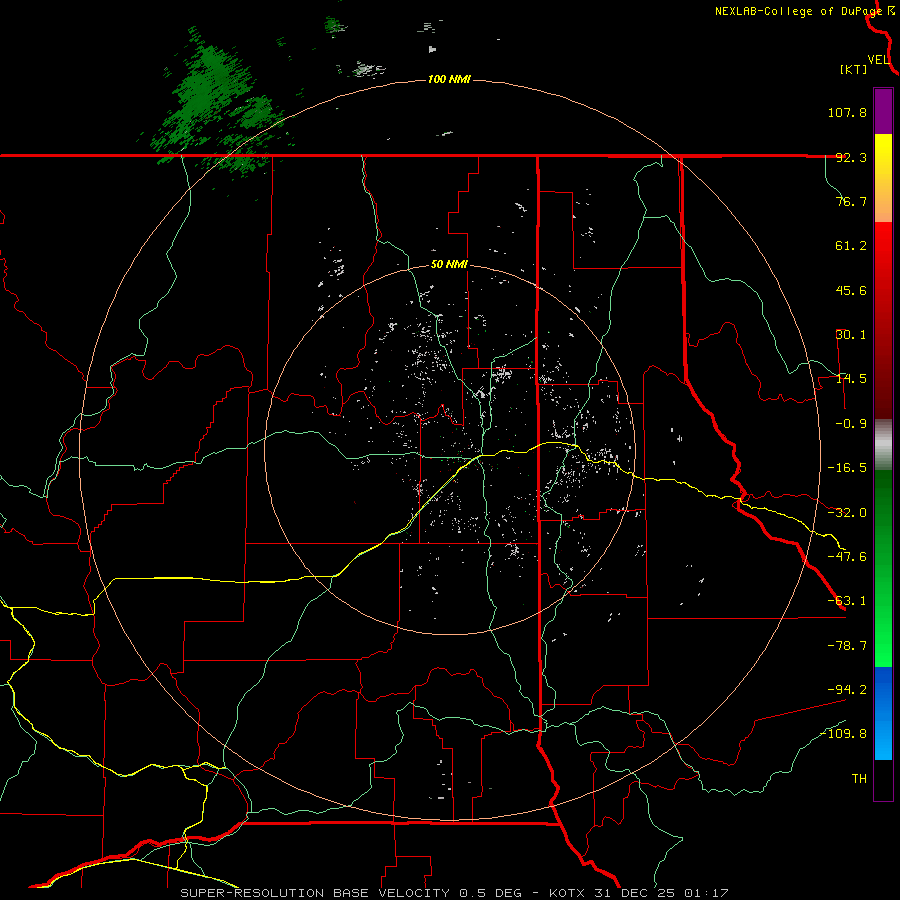The width and height of the screenshot is (900, 900).
Task: Click the gray near-zero segment of color bar
Action: coord(883,444)
